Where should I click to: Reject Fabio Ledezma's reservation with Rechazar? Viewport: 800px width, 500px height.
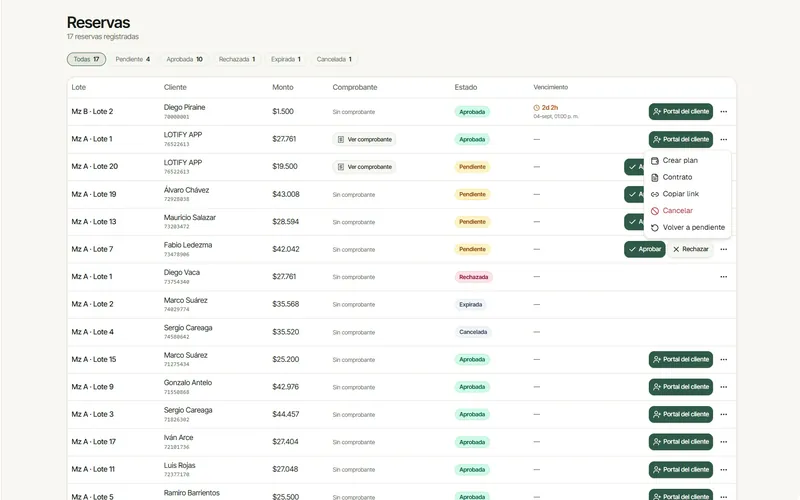tap(690, 249)
